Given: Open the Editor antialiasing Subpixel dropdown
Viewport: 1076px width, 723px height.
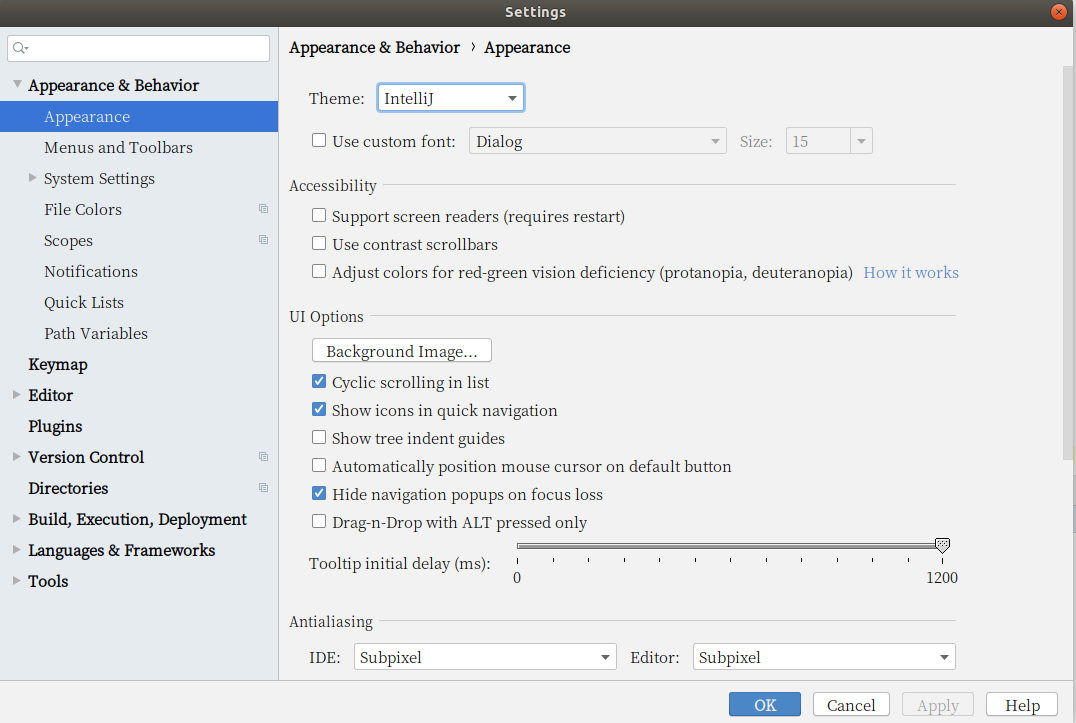Looking at the screenshot, I should tap(824, 657).
